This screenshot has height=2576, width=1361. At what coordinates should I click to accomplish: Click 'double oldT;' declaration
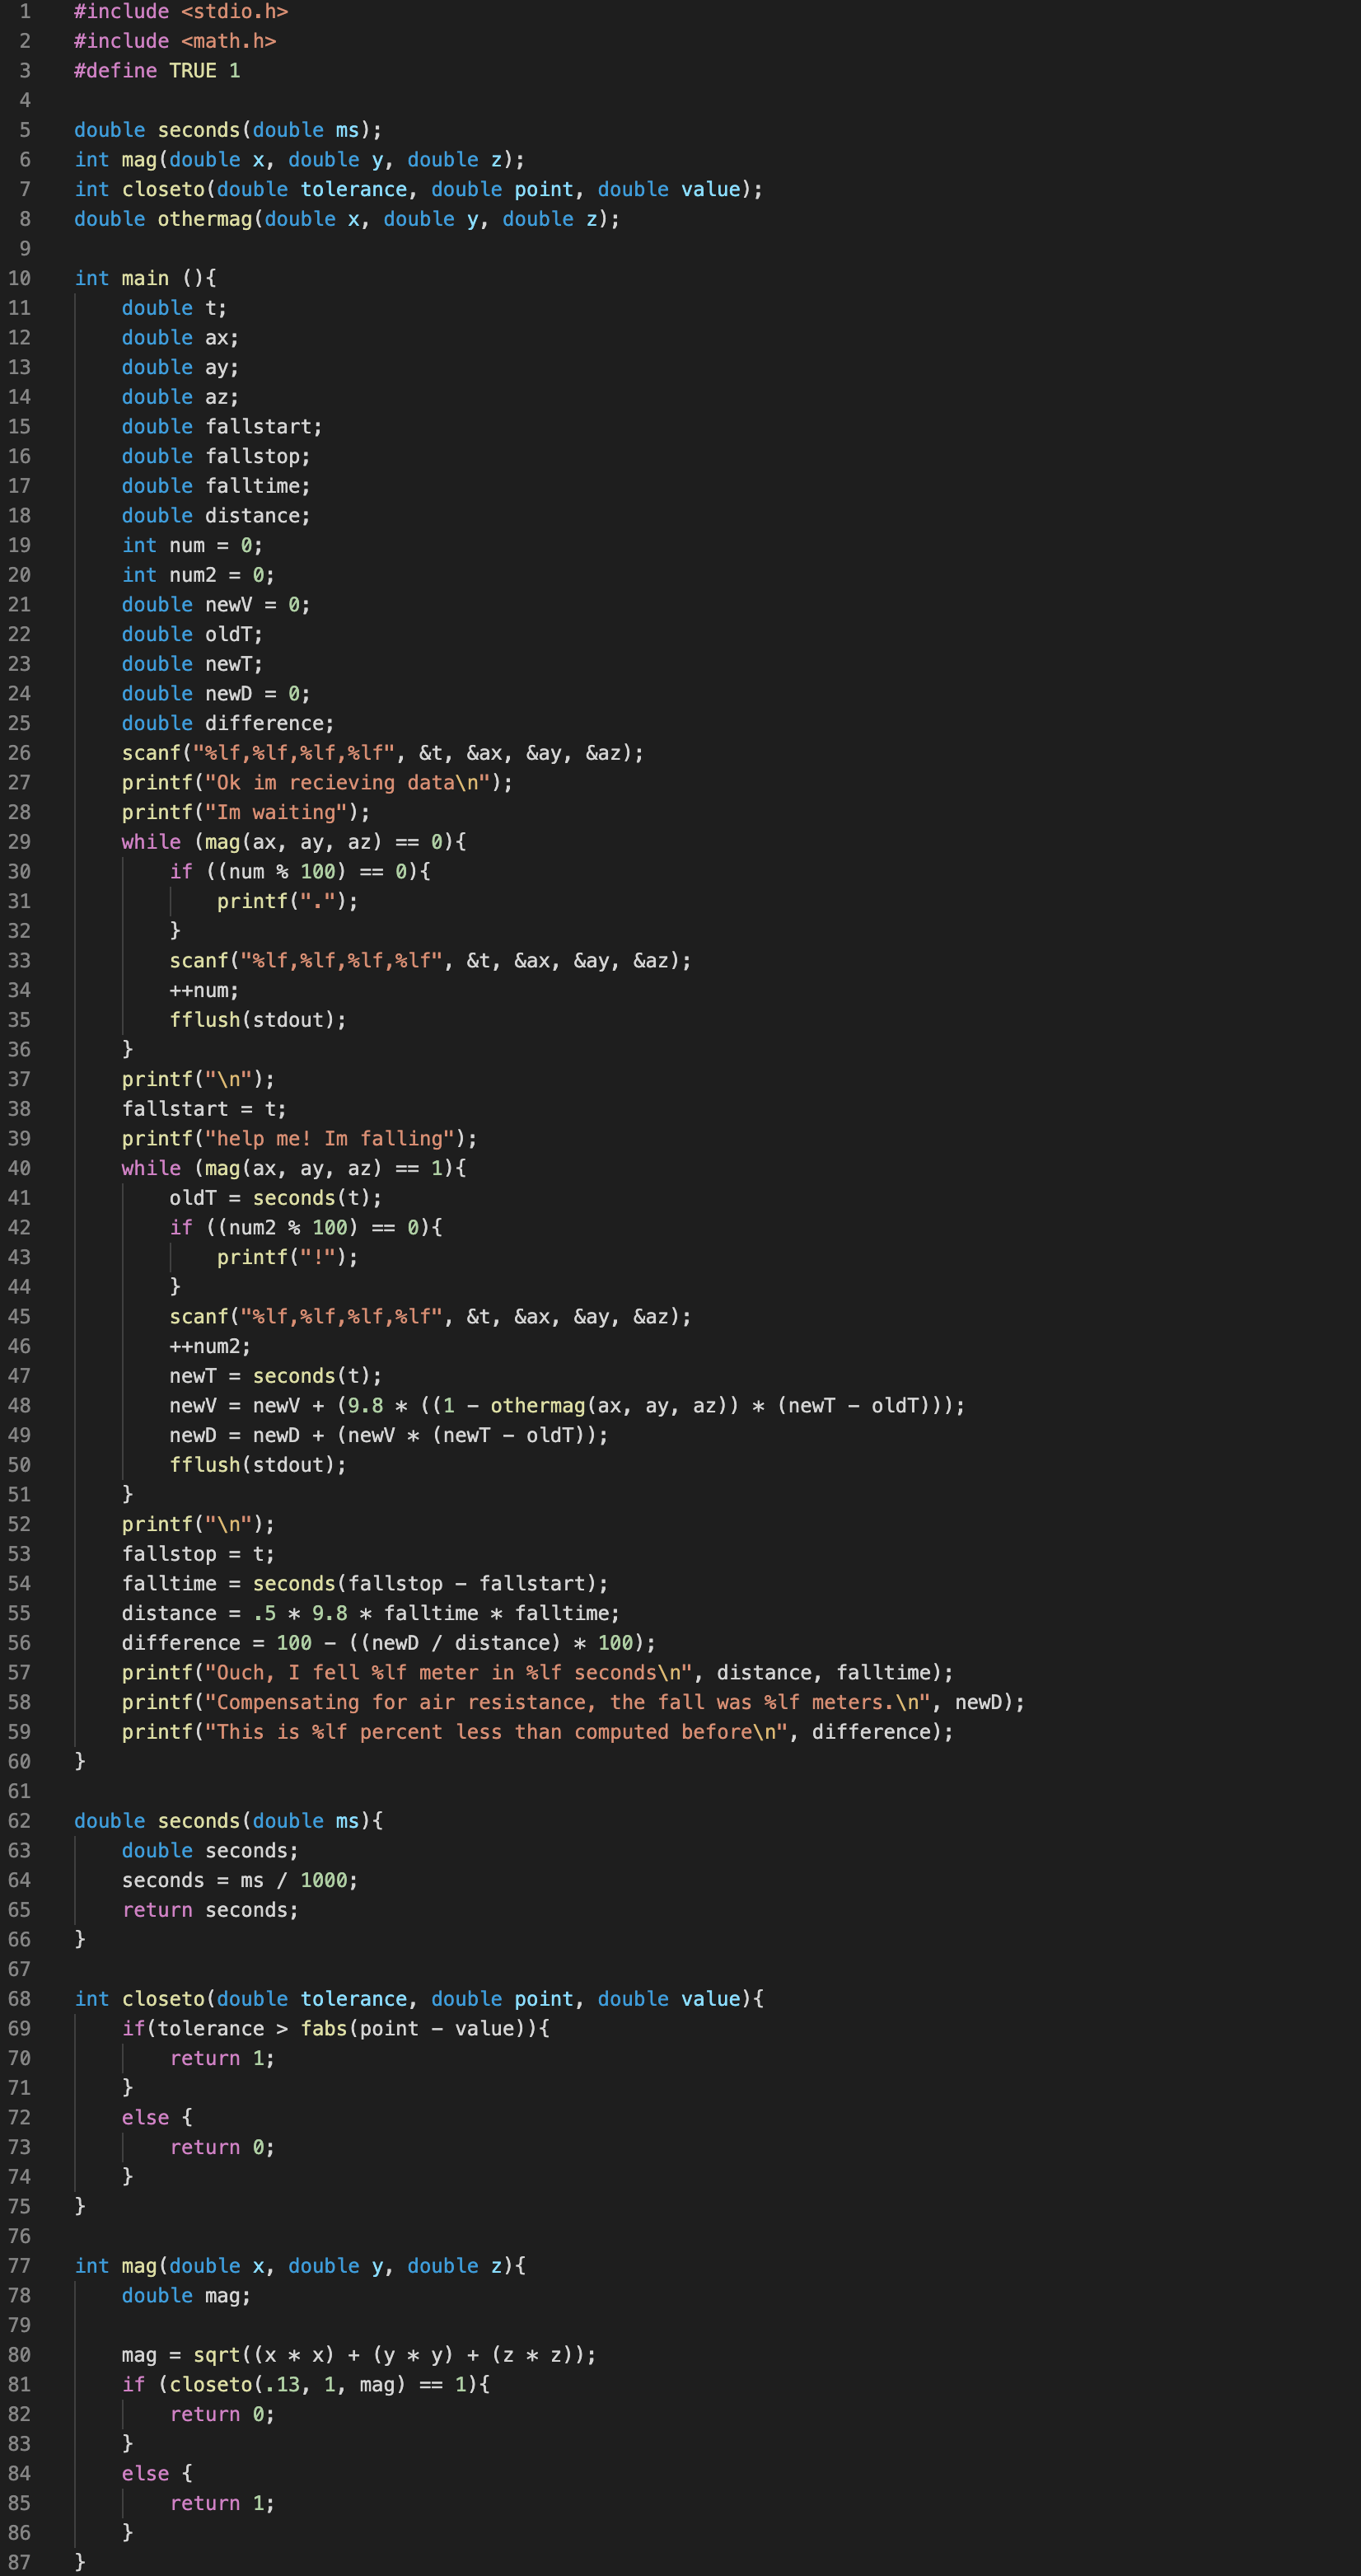coord(192,634)
